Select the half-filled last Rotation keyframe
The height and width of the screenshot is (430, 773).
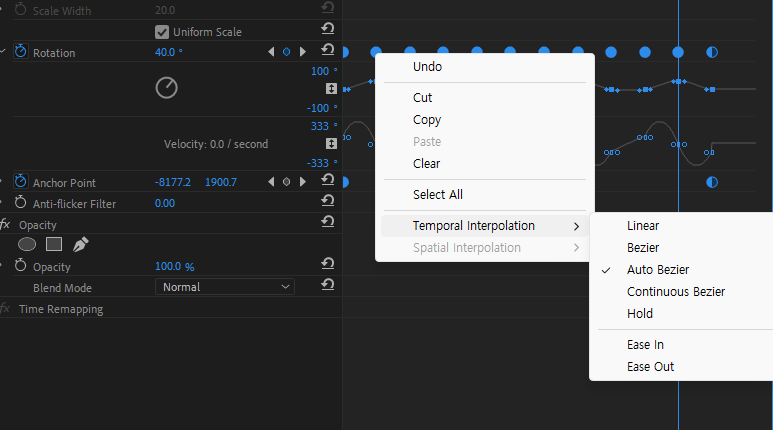click(x=712, y=52)
